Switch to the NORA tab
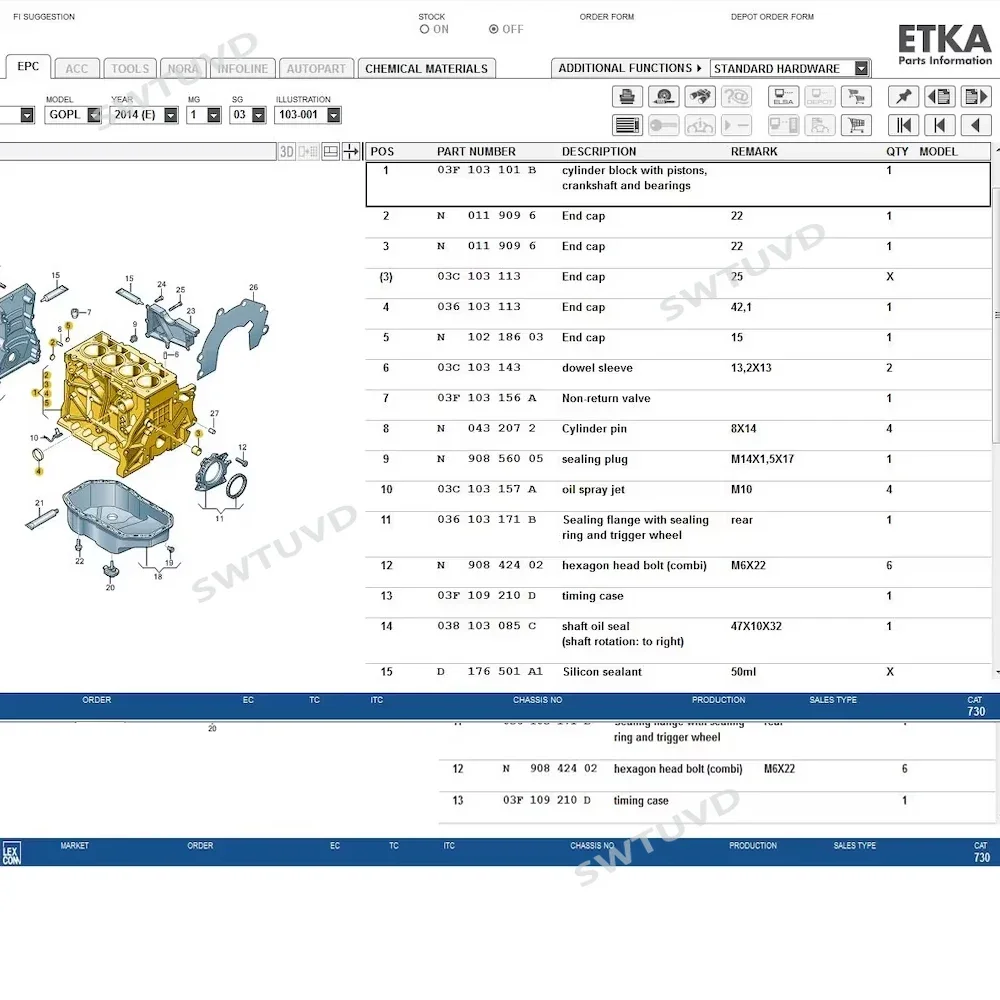 183,68
